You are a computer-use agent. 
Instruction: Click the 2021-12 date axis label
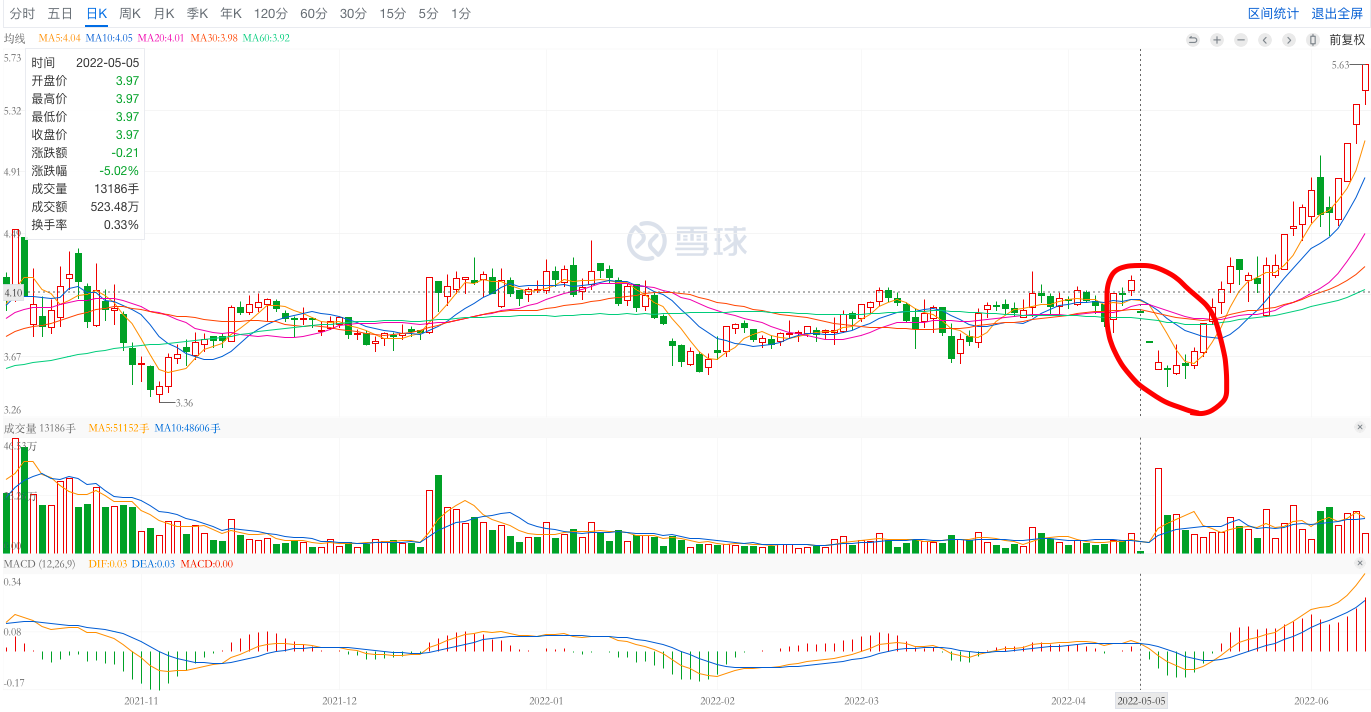coord(339,701)
